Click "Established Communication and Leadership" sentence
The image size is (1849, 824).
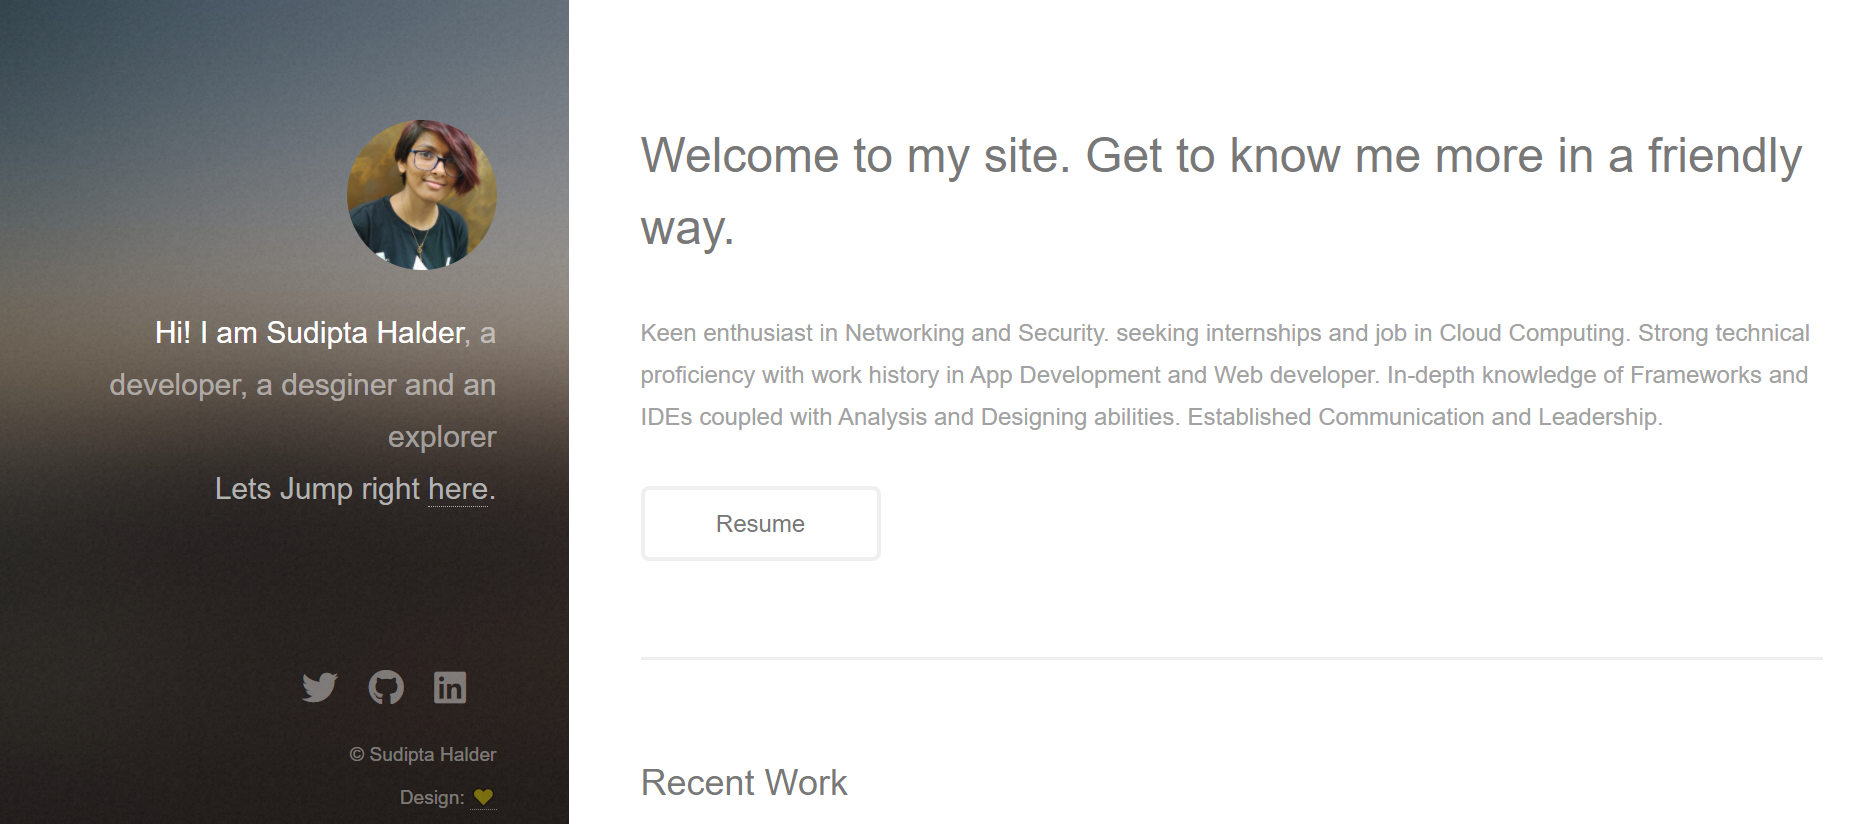click(x=1424, y=417)
